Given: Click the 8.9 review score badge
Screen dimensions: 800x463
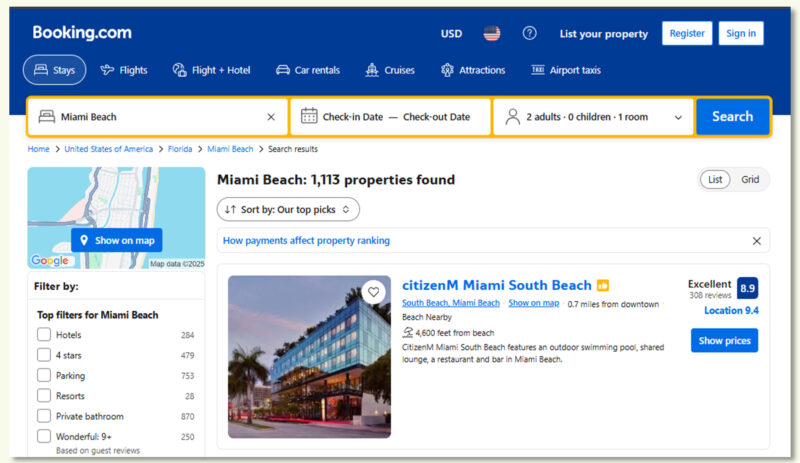Looking at the screenshot, I should click(x=747, y=288).
